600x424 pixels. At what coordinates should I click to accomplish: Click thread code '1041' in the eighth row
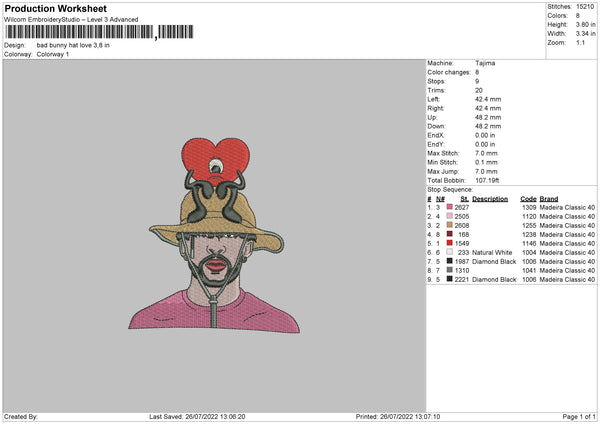click(x=529, y=271)
